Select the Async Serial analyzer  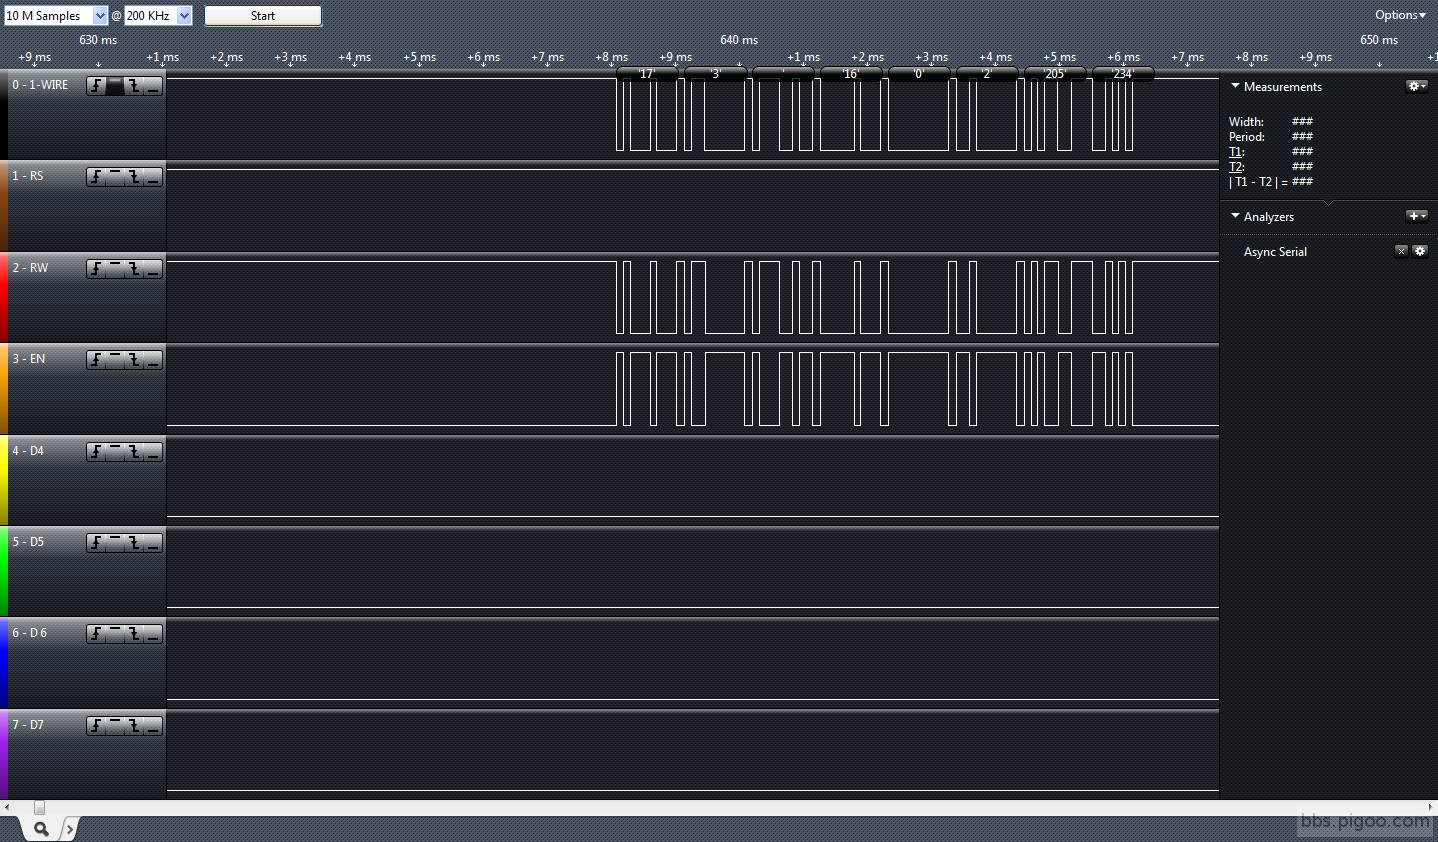1275,252
